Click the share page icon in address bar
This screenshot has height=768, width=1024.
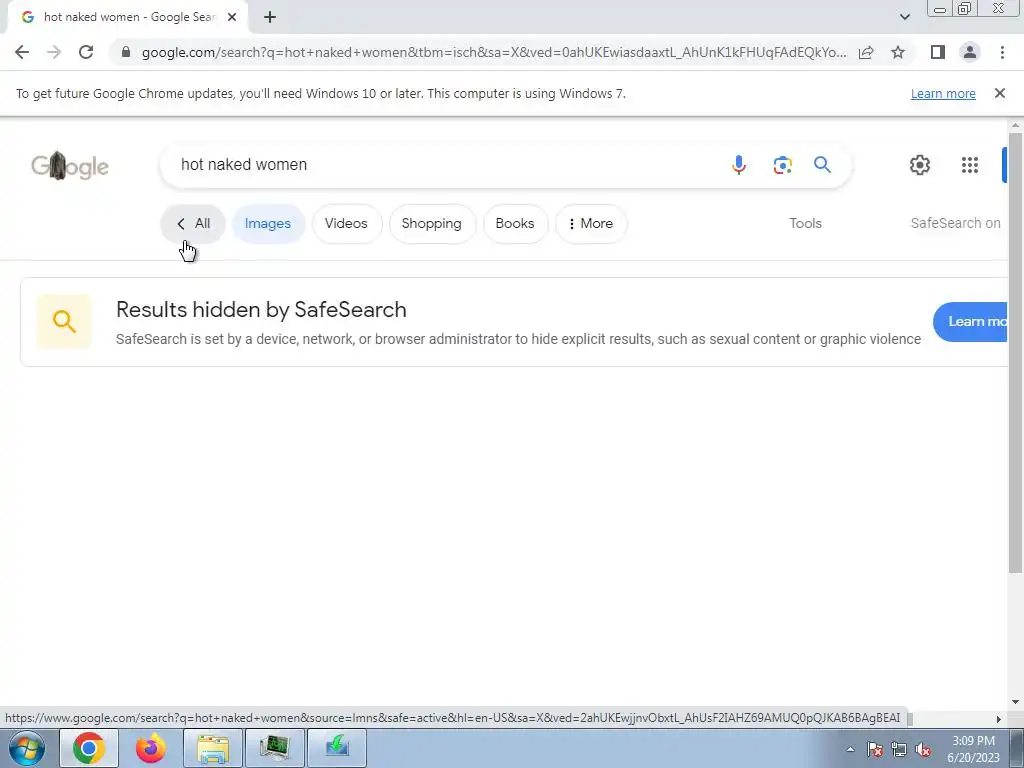click(866, 52)
